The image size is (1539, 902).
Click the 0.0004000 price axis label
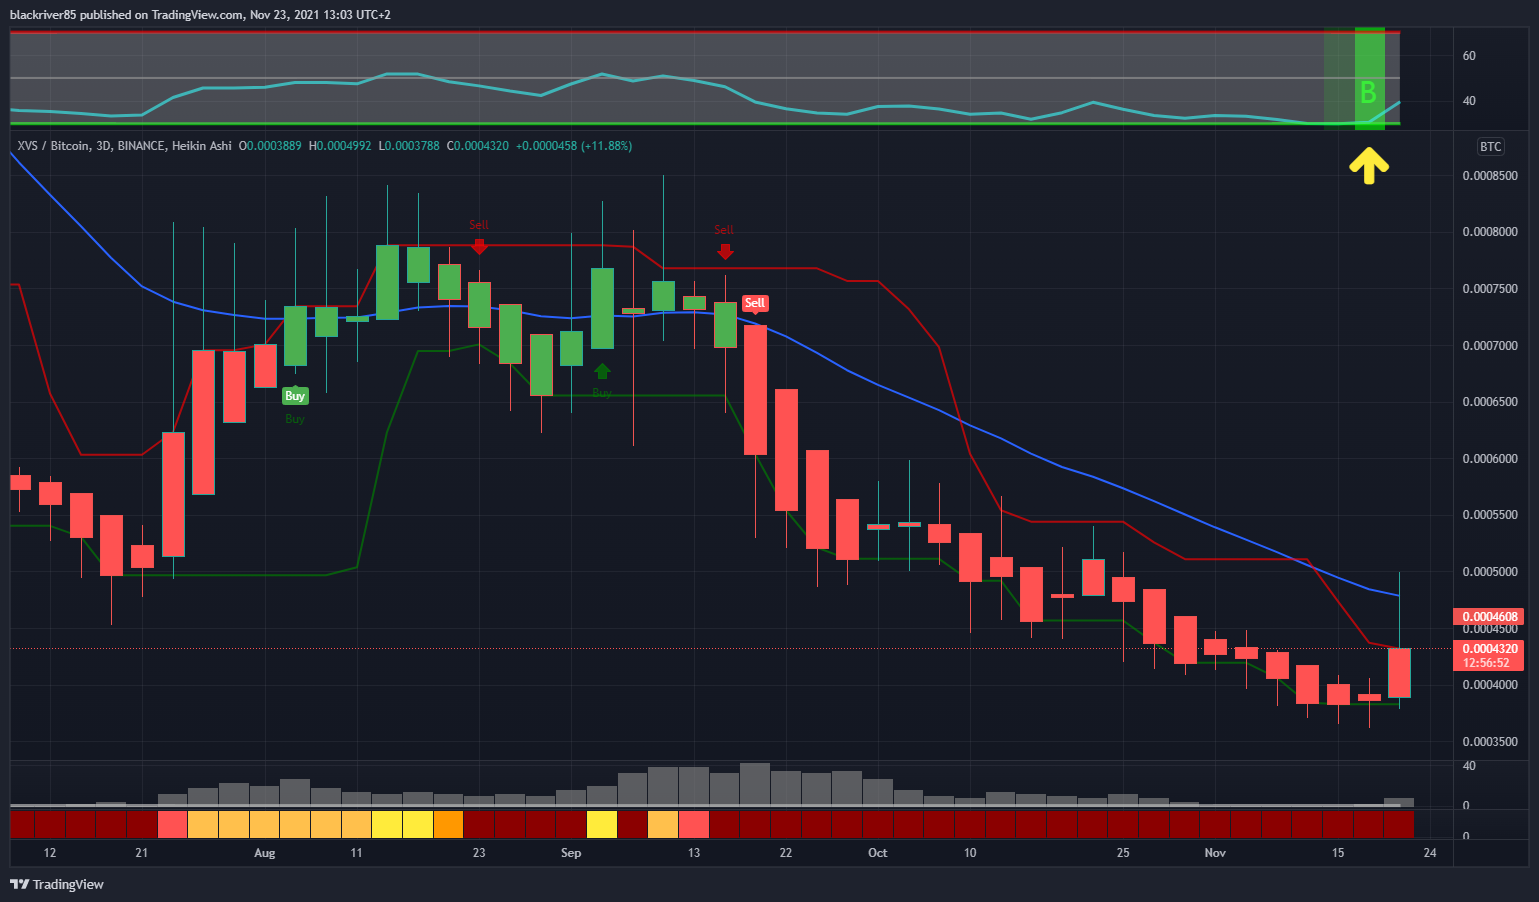point(1489,685)
